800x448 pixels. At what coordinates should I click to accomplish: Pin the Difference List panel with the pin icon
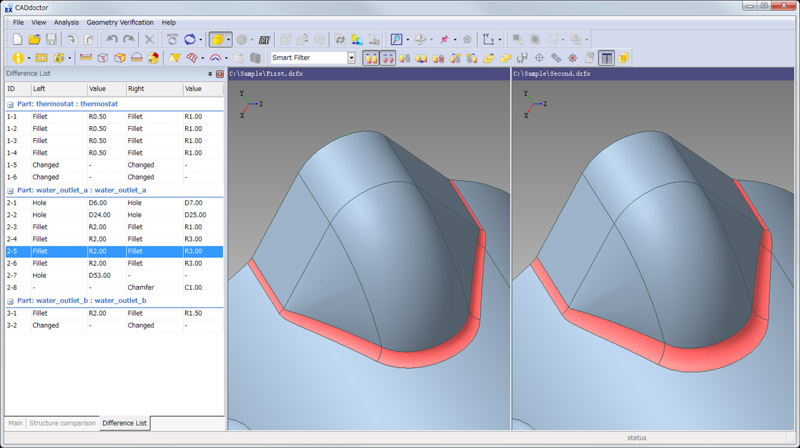click(210, 74)
